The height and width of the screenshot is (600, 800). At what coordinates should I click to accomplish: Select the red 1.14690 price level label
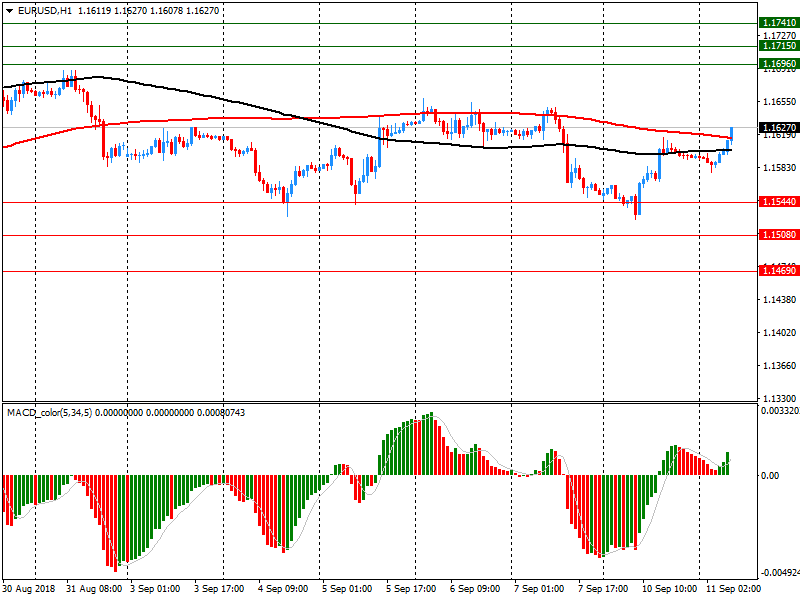tap(779, 271)
